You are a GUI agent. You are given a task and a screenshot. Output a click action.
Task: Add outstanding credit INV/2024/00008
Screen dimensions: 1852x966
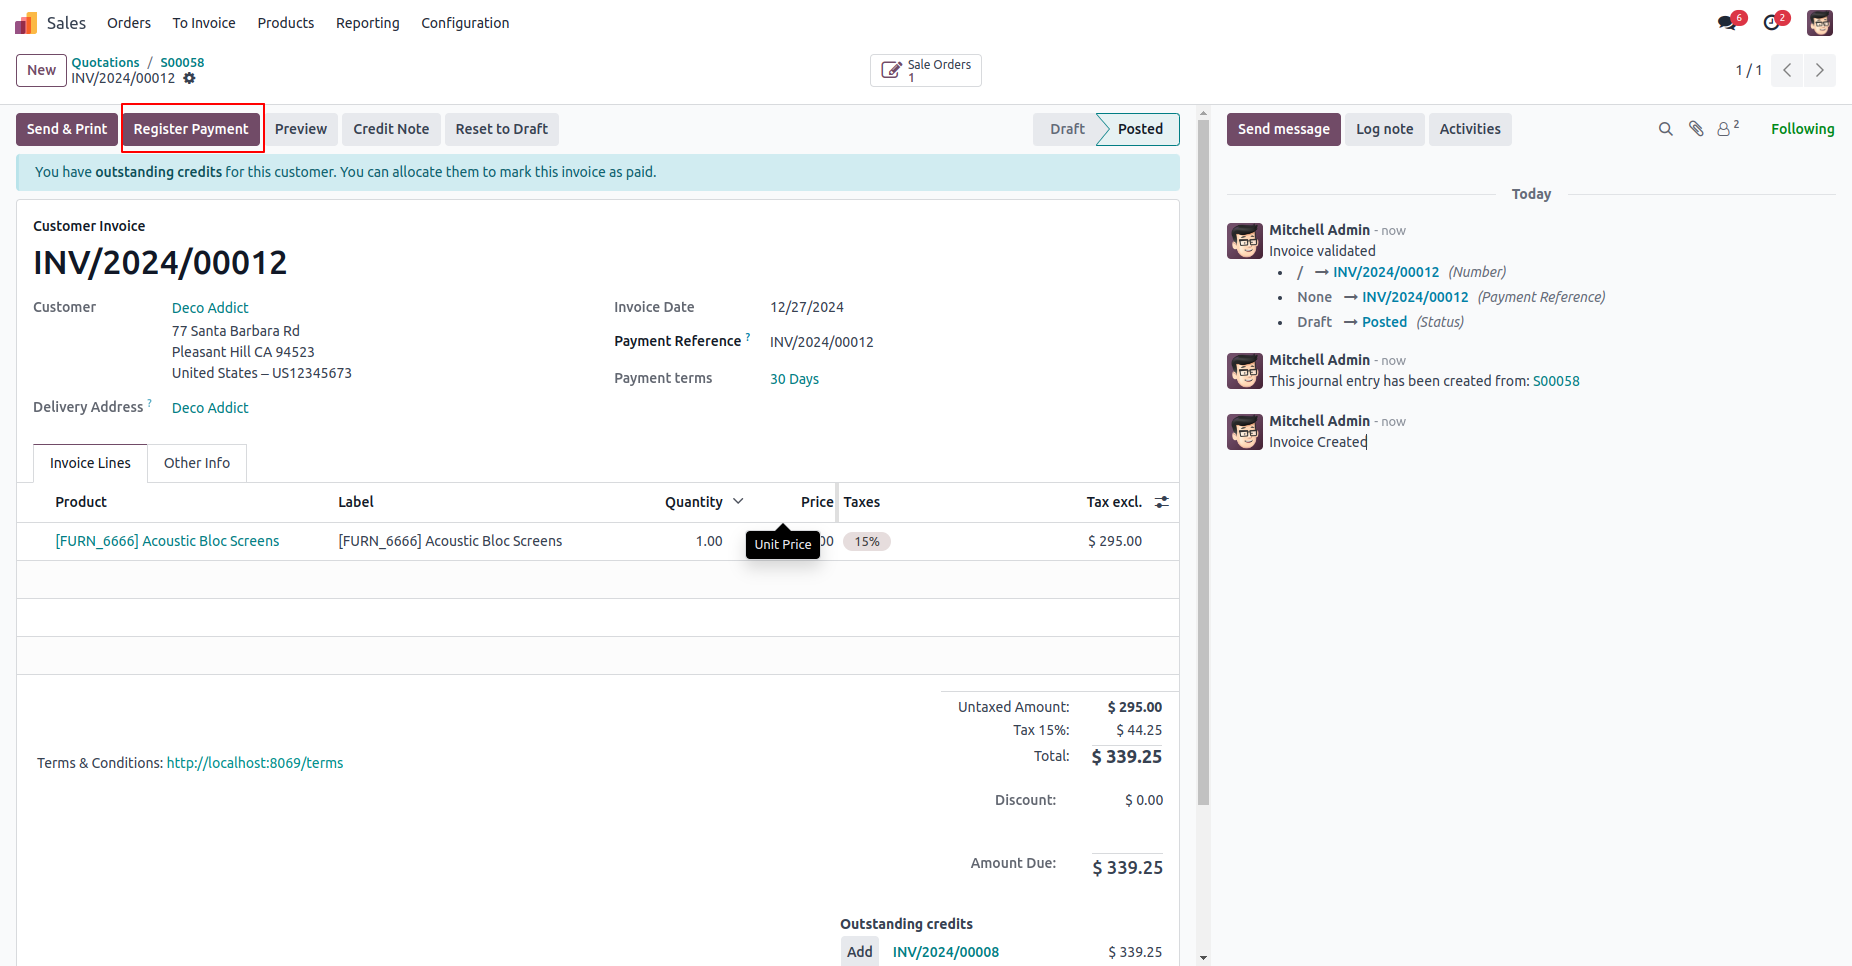[860, 952]
